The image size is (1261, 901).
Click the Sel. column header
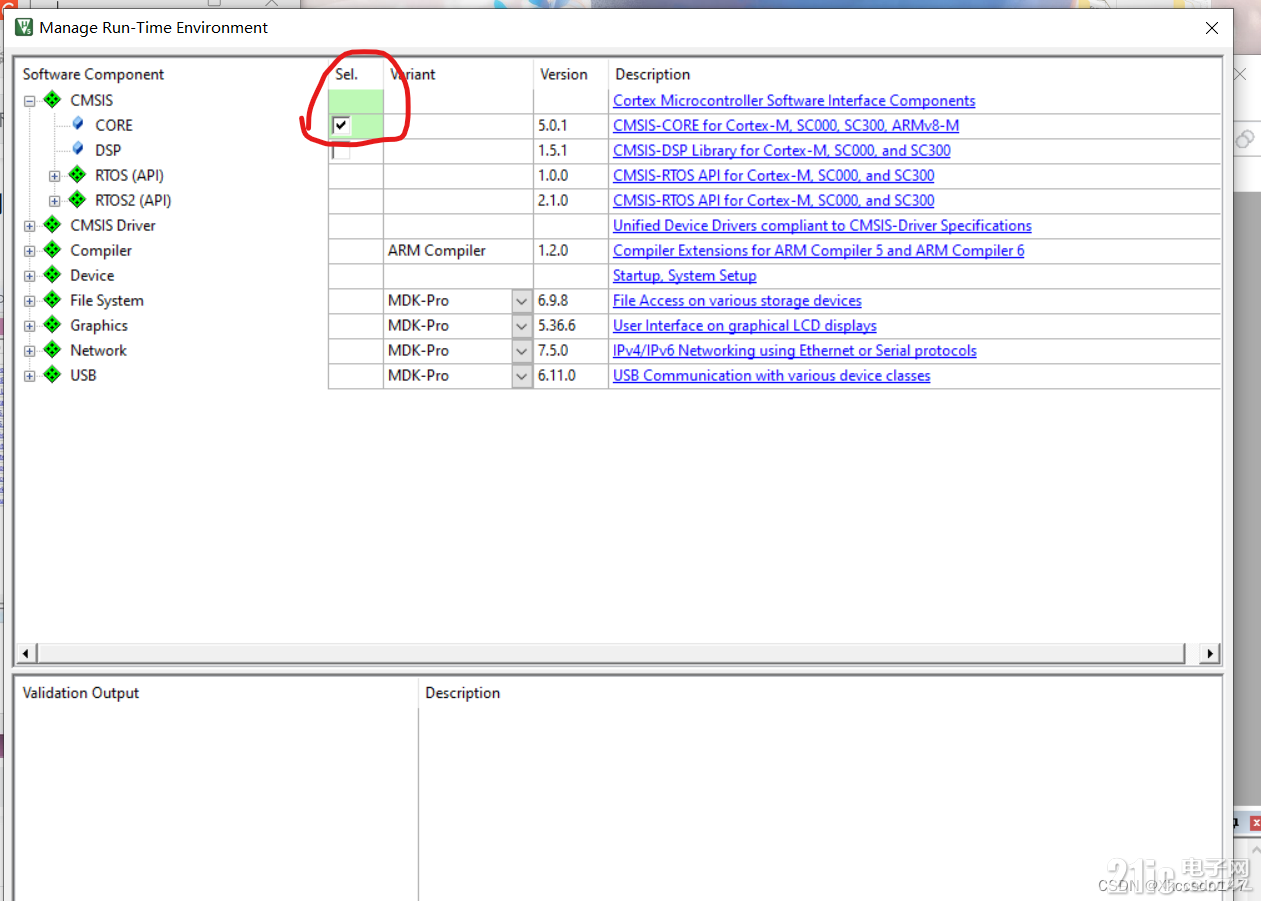coord(346,74)
